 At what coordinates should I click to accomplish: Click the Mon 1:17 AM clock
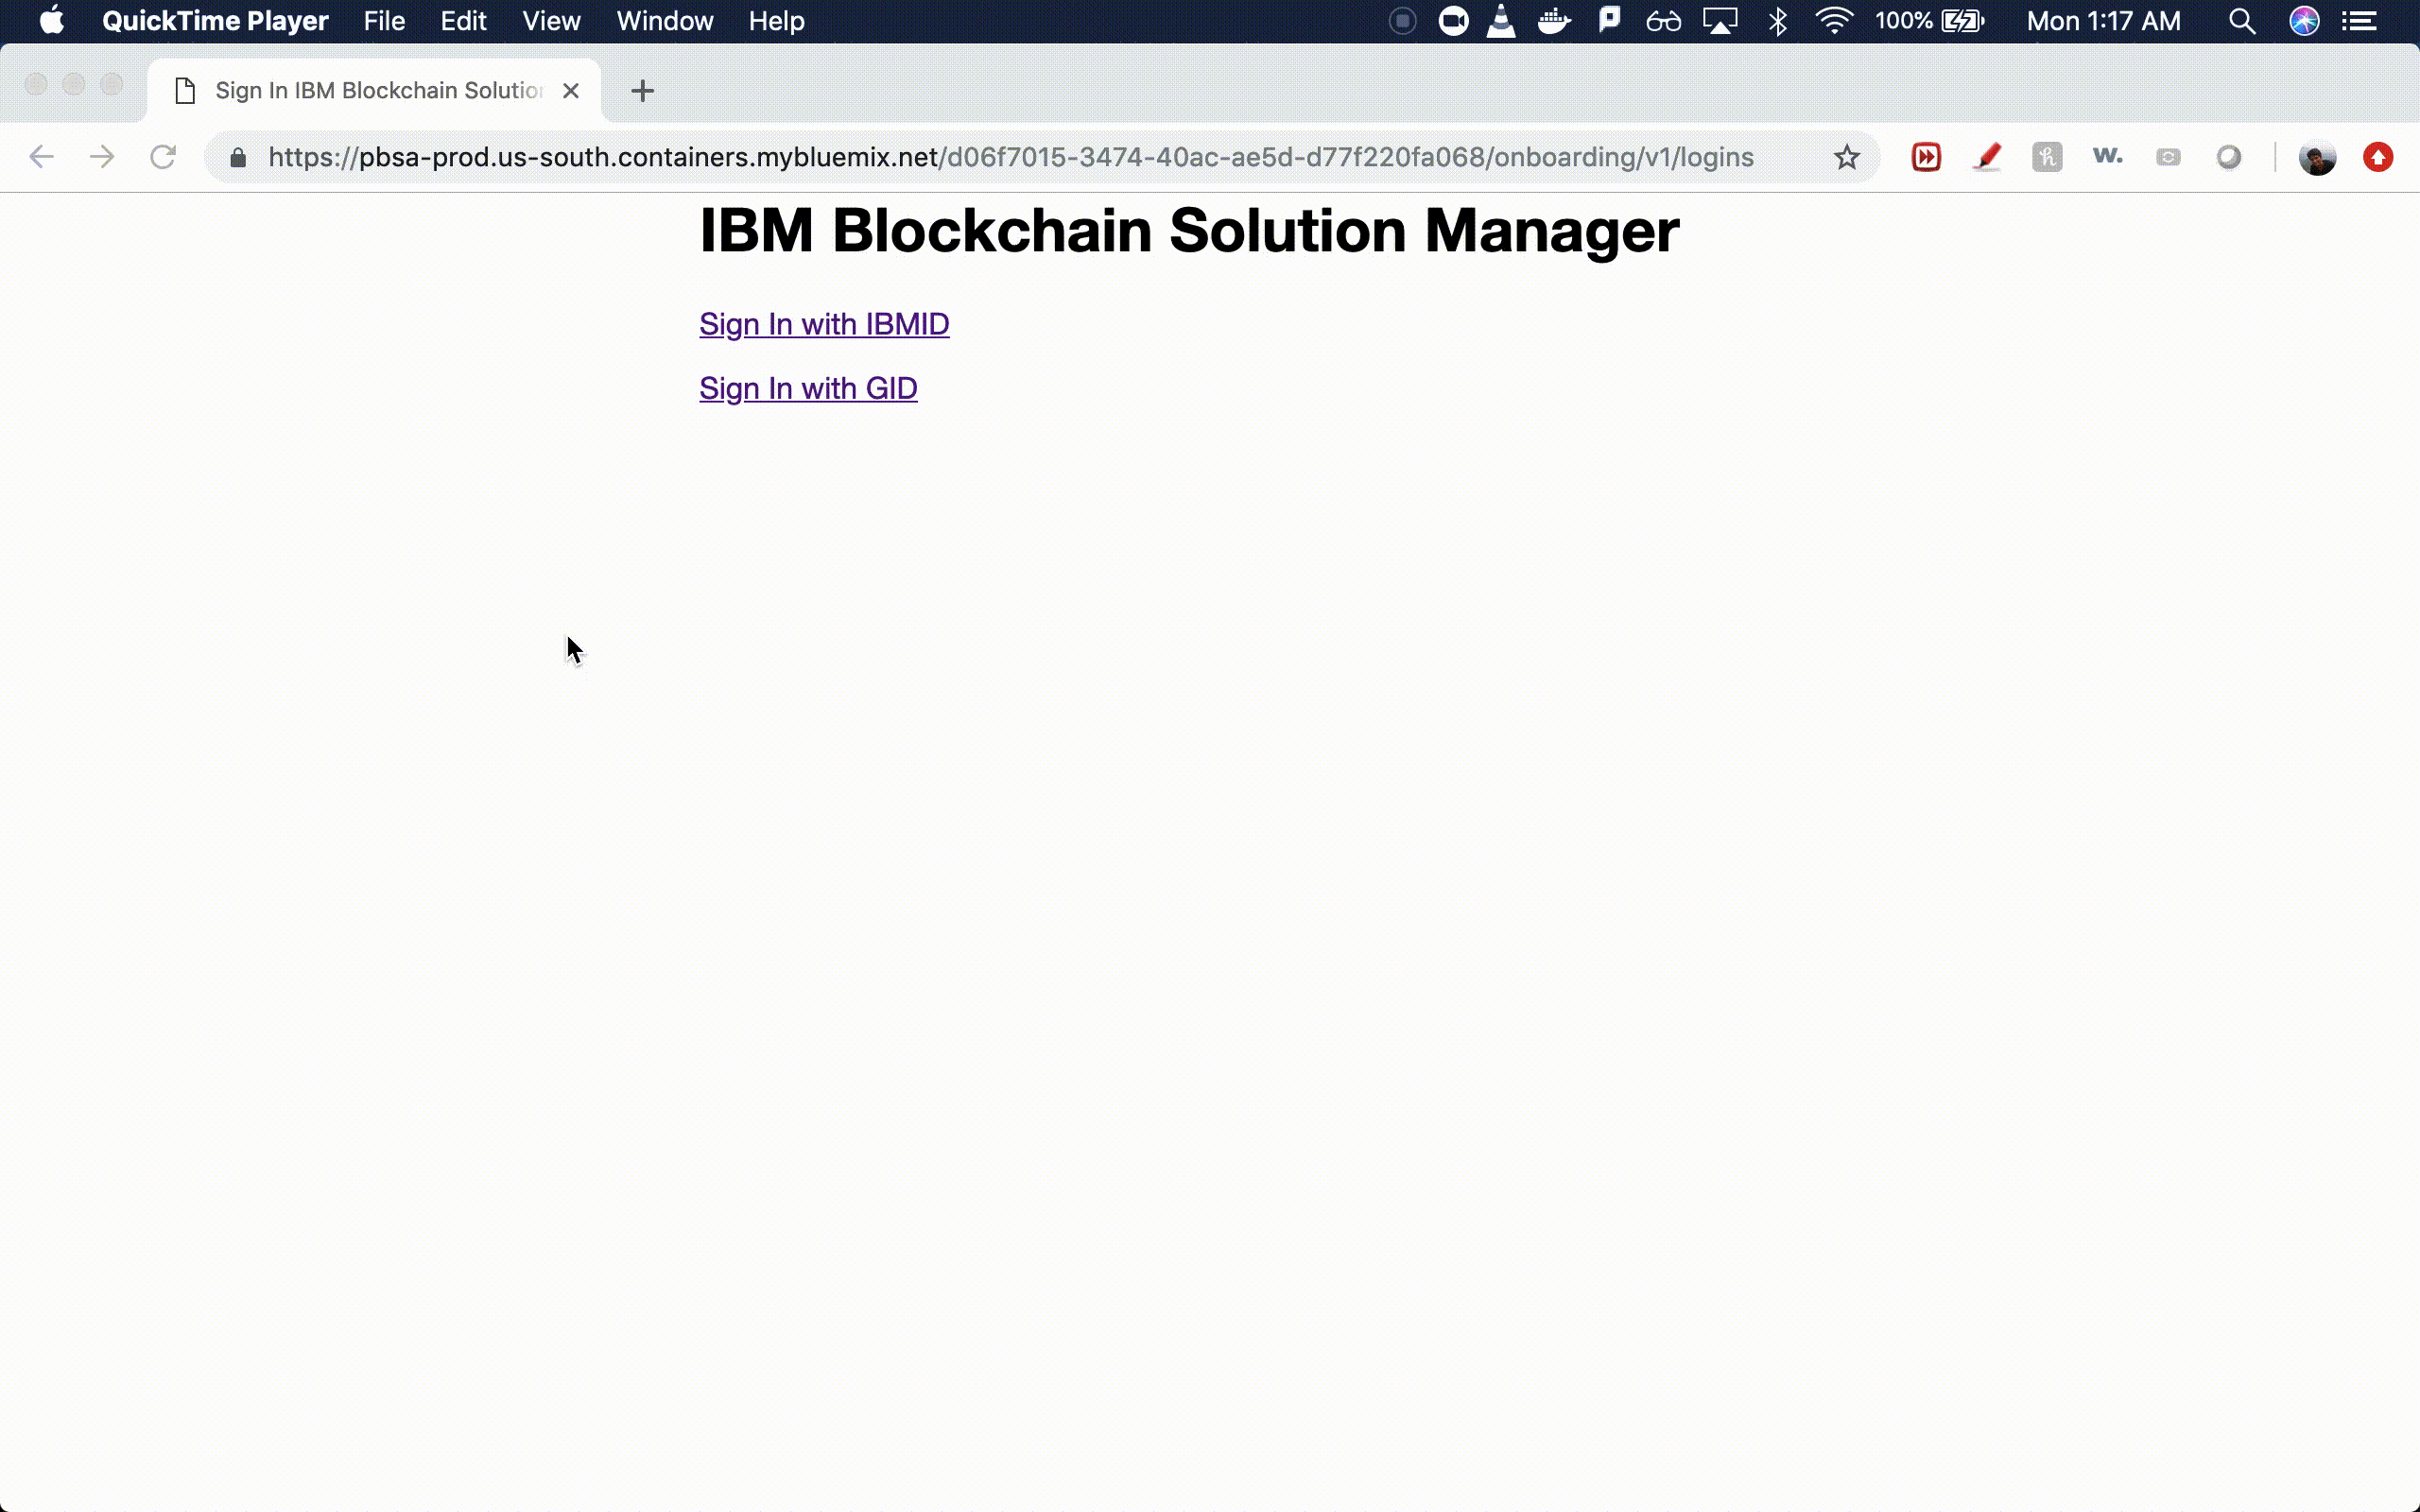tap(2103, 21)
